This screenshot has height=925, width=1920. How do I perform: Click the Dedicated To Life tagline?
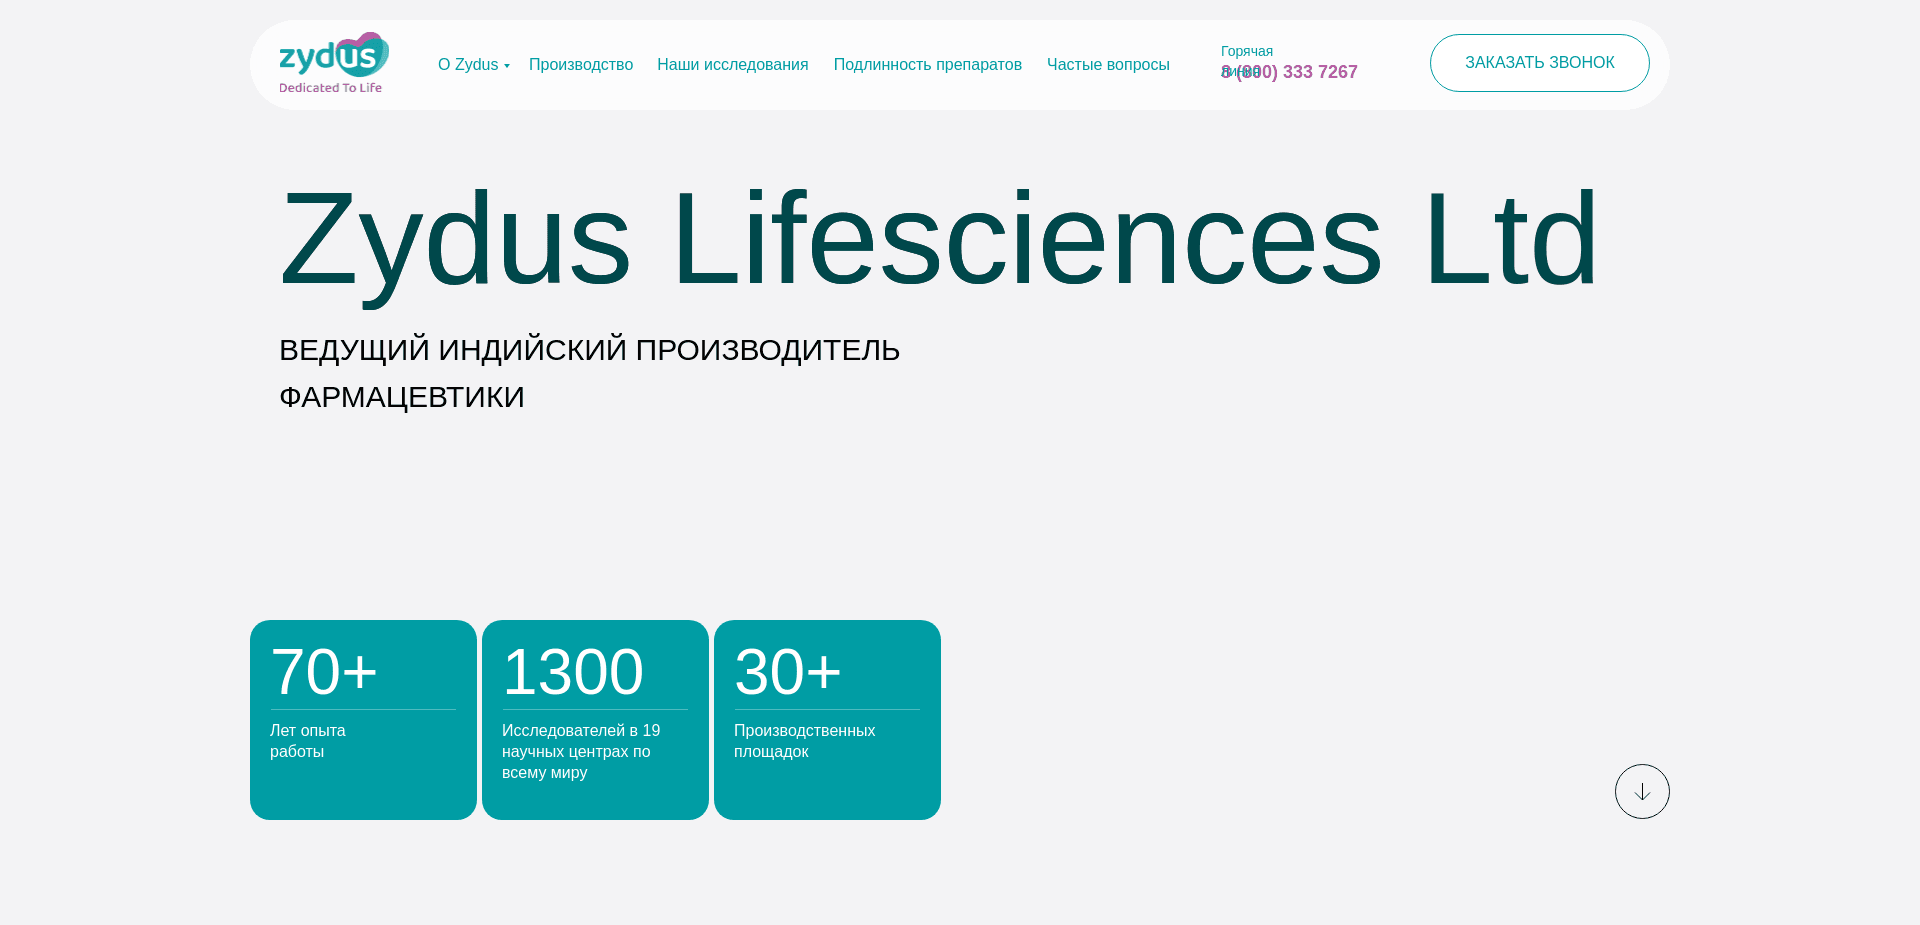(331, 88)
